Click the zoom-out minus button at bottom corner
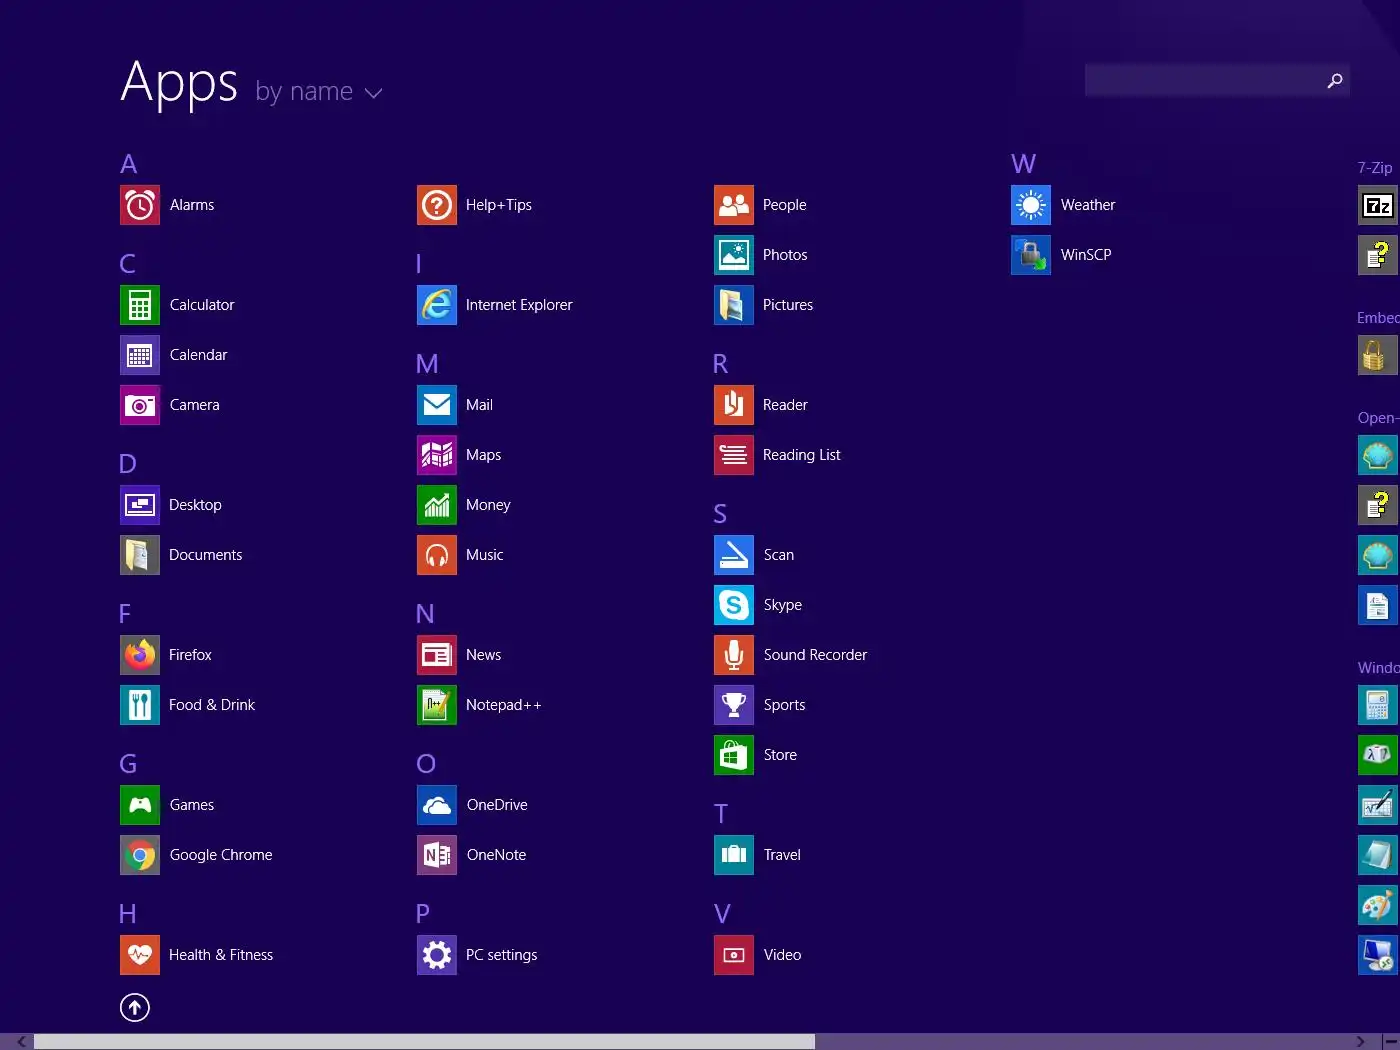The image size is (1400, 1050). 1390,1041
